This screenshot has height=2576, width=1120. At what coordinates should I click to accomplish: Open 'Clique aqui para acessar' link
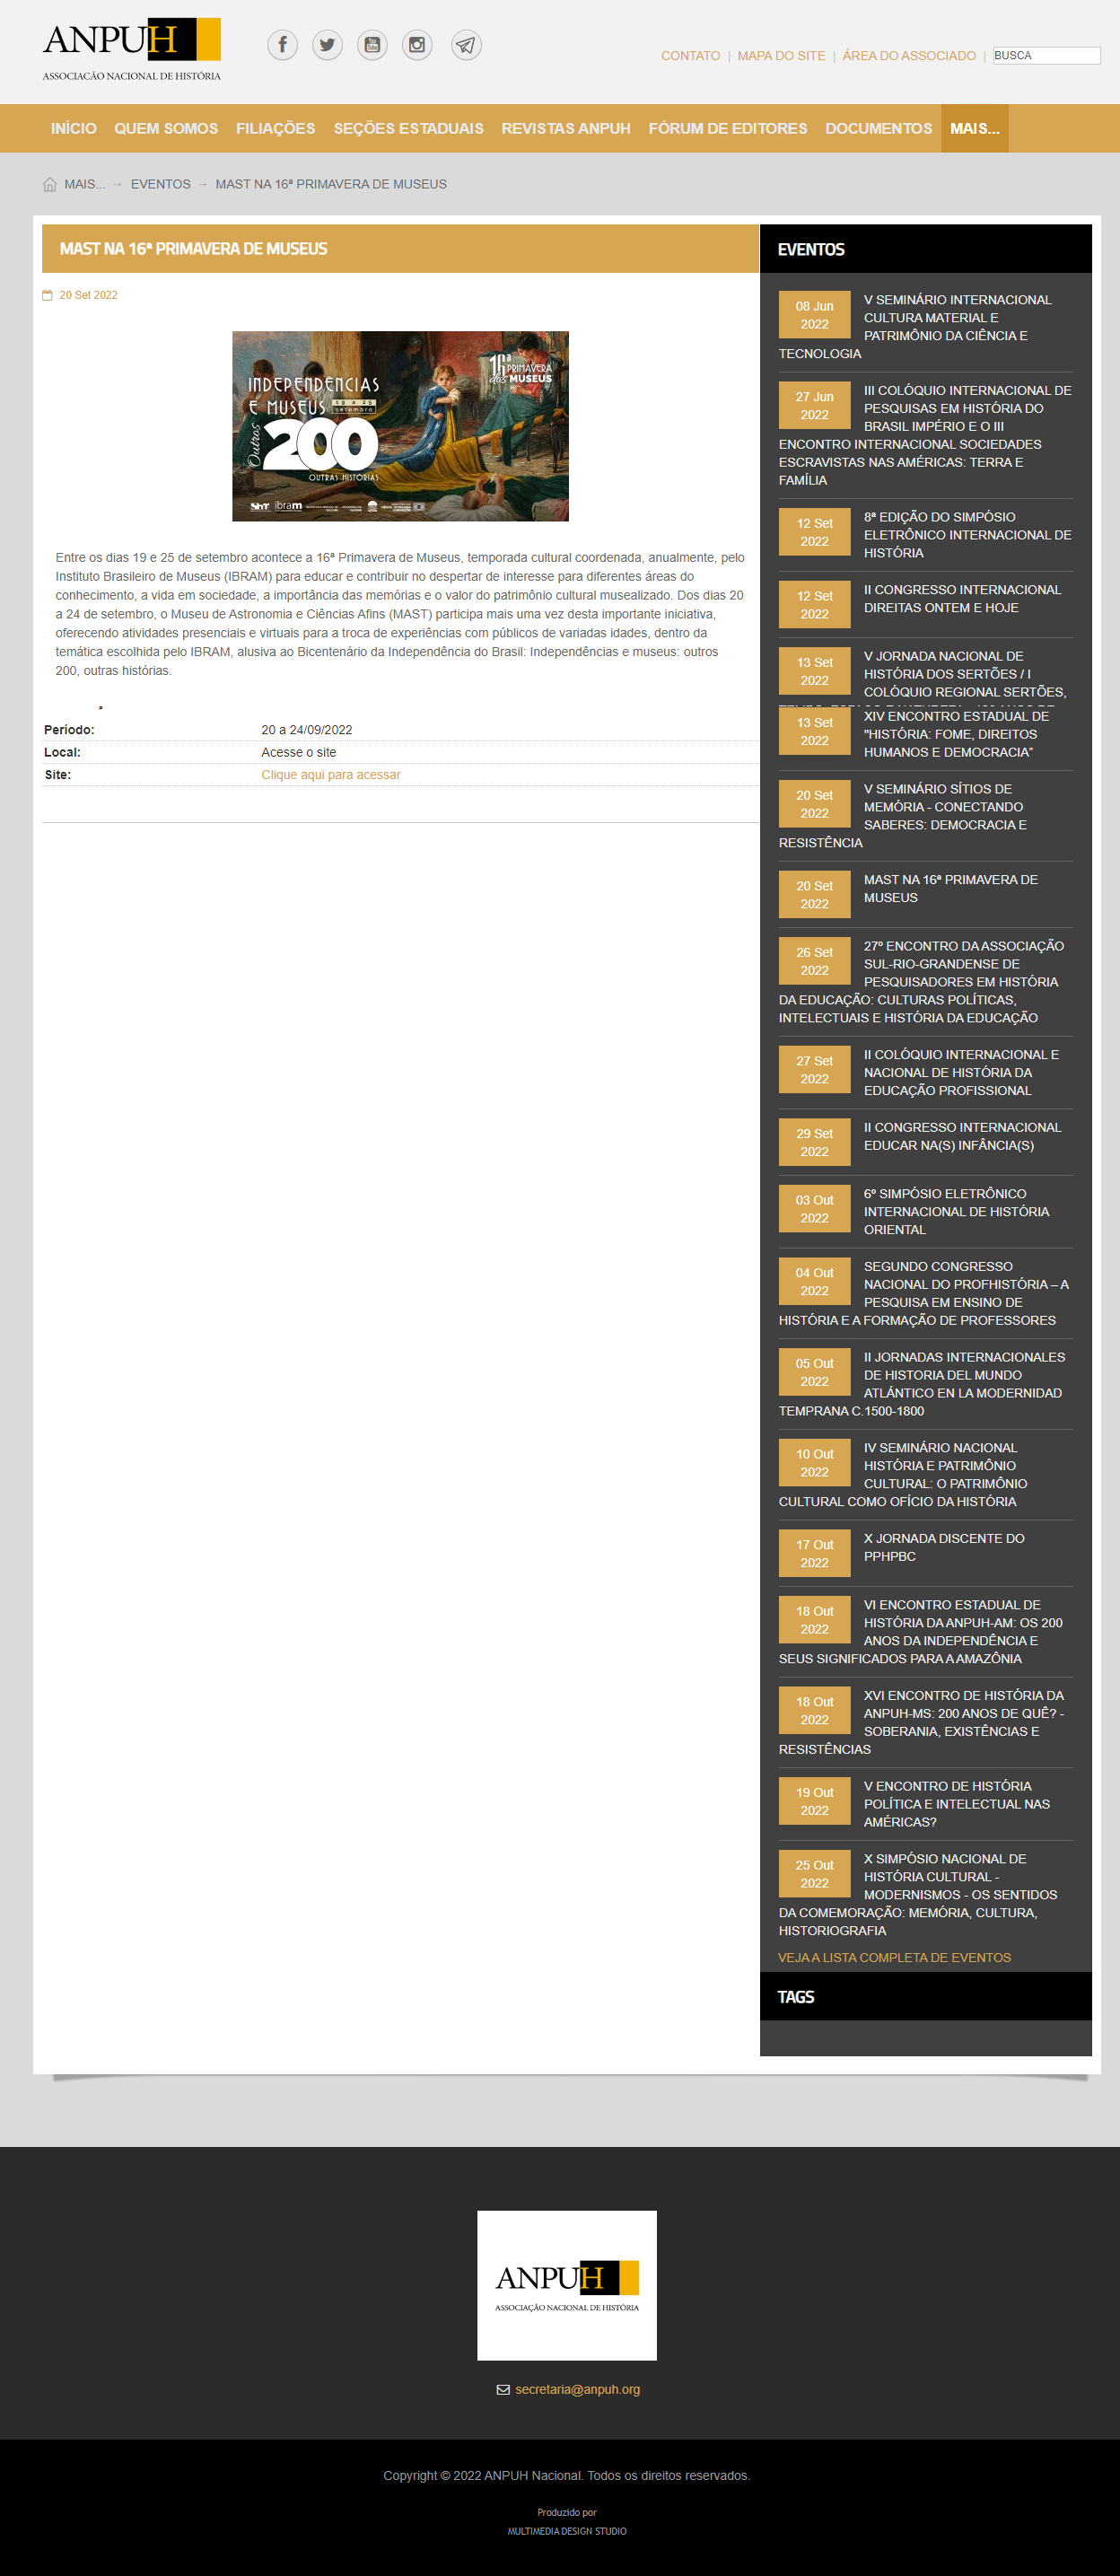click(330, 775)
